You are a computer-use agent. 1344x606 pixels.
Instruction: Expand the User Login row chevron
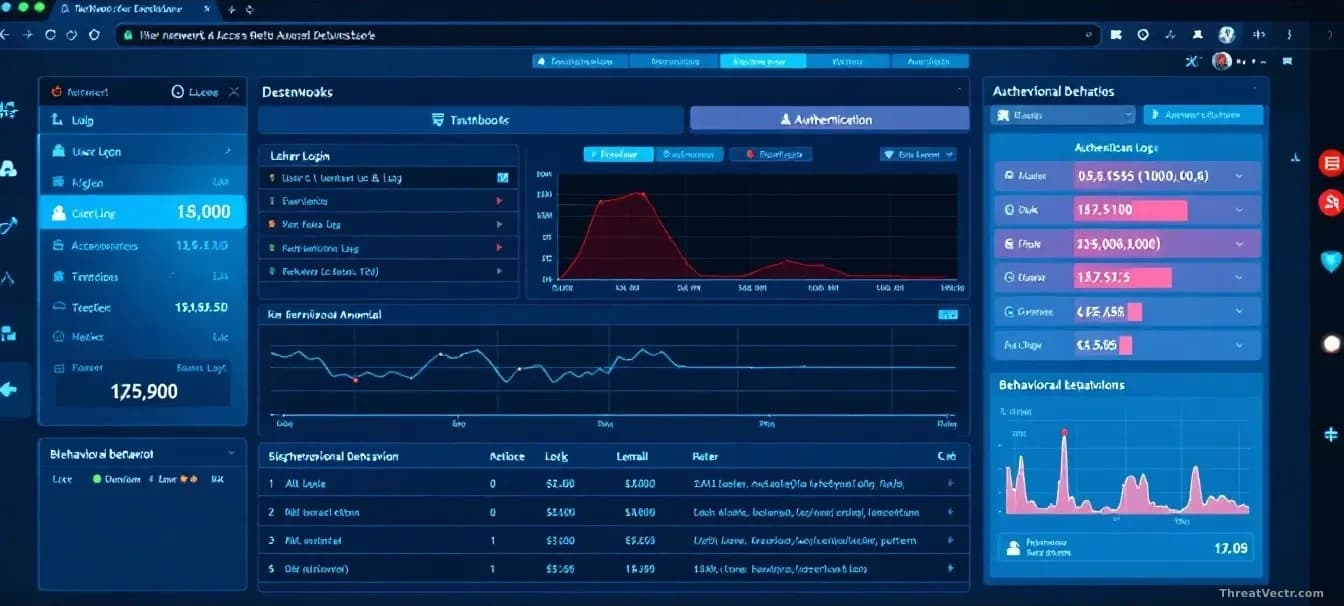coord(228,152)
